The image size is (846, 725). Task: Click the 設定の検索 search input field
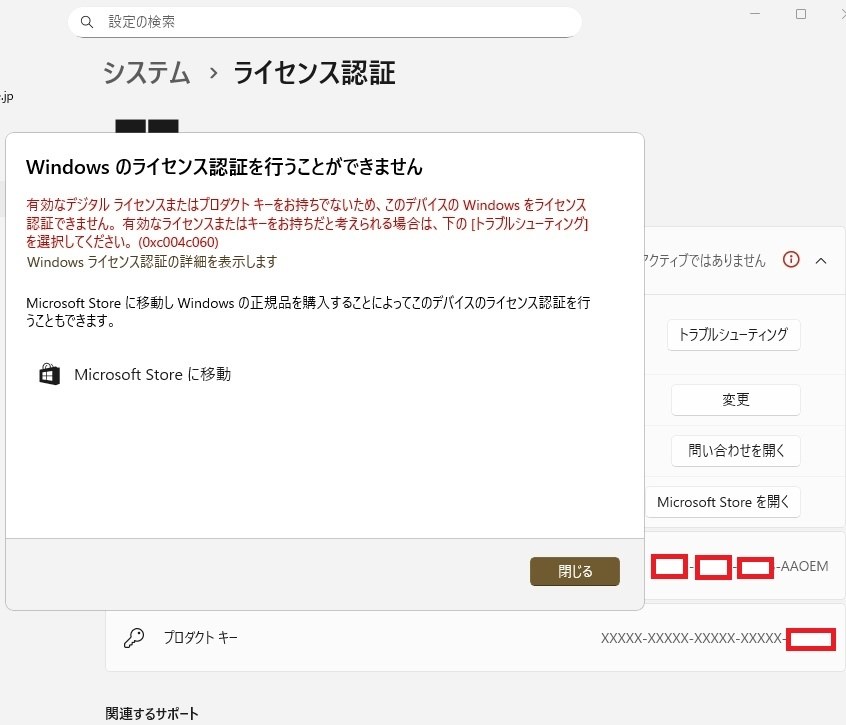300,21
